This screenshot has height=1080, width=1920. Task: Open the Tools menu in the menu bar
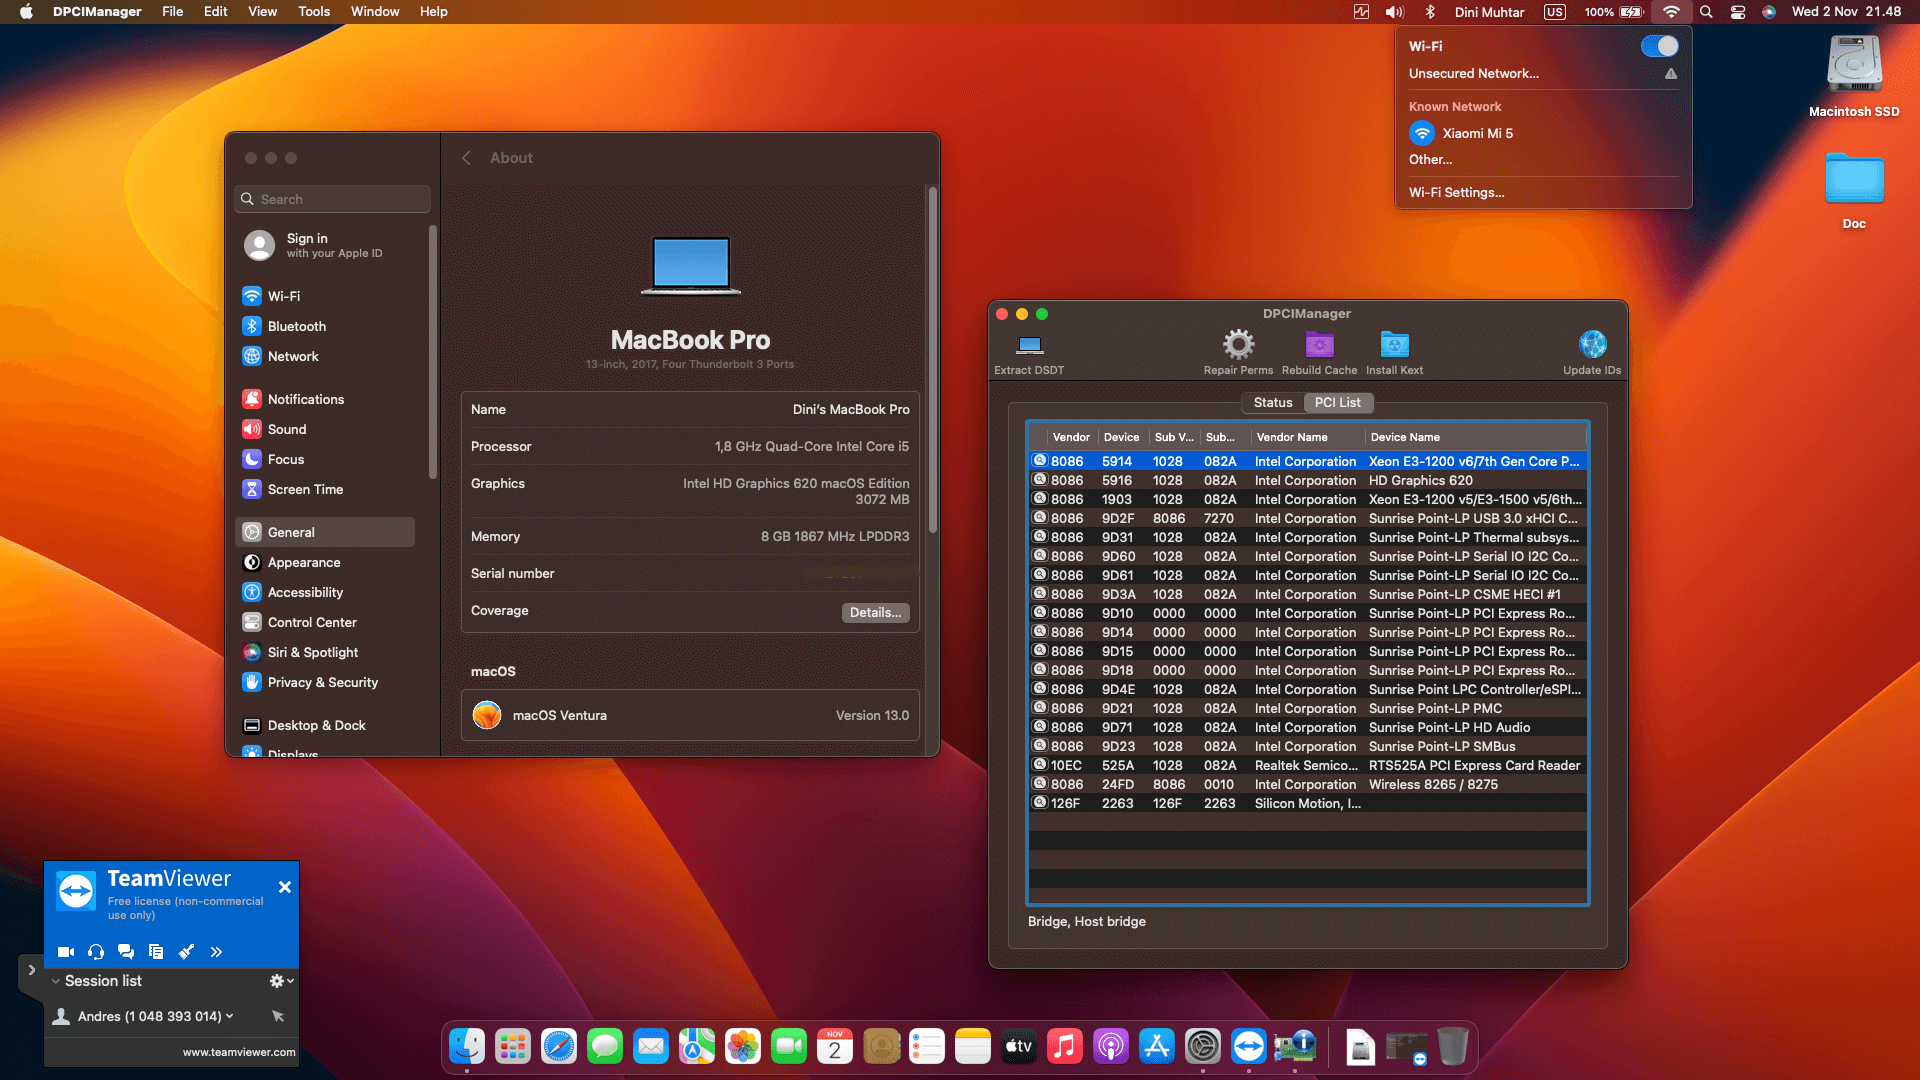[x=313, y=12]
